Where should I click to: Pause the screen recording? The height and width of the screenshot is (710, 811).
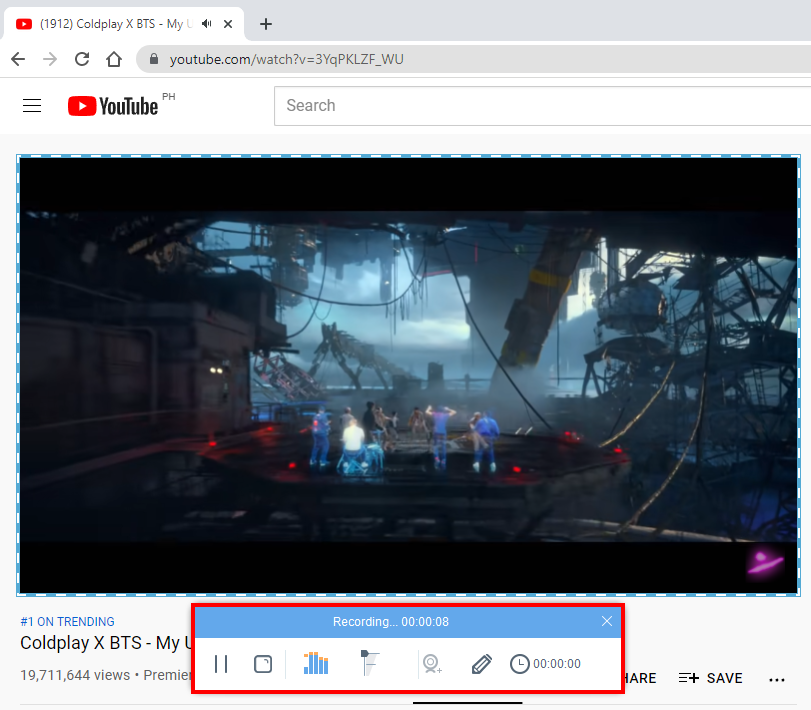pyautogui.click(x=221, y=664)
